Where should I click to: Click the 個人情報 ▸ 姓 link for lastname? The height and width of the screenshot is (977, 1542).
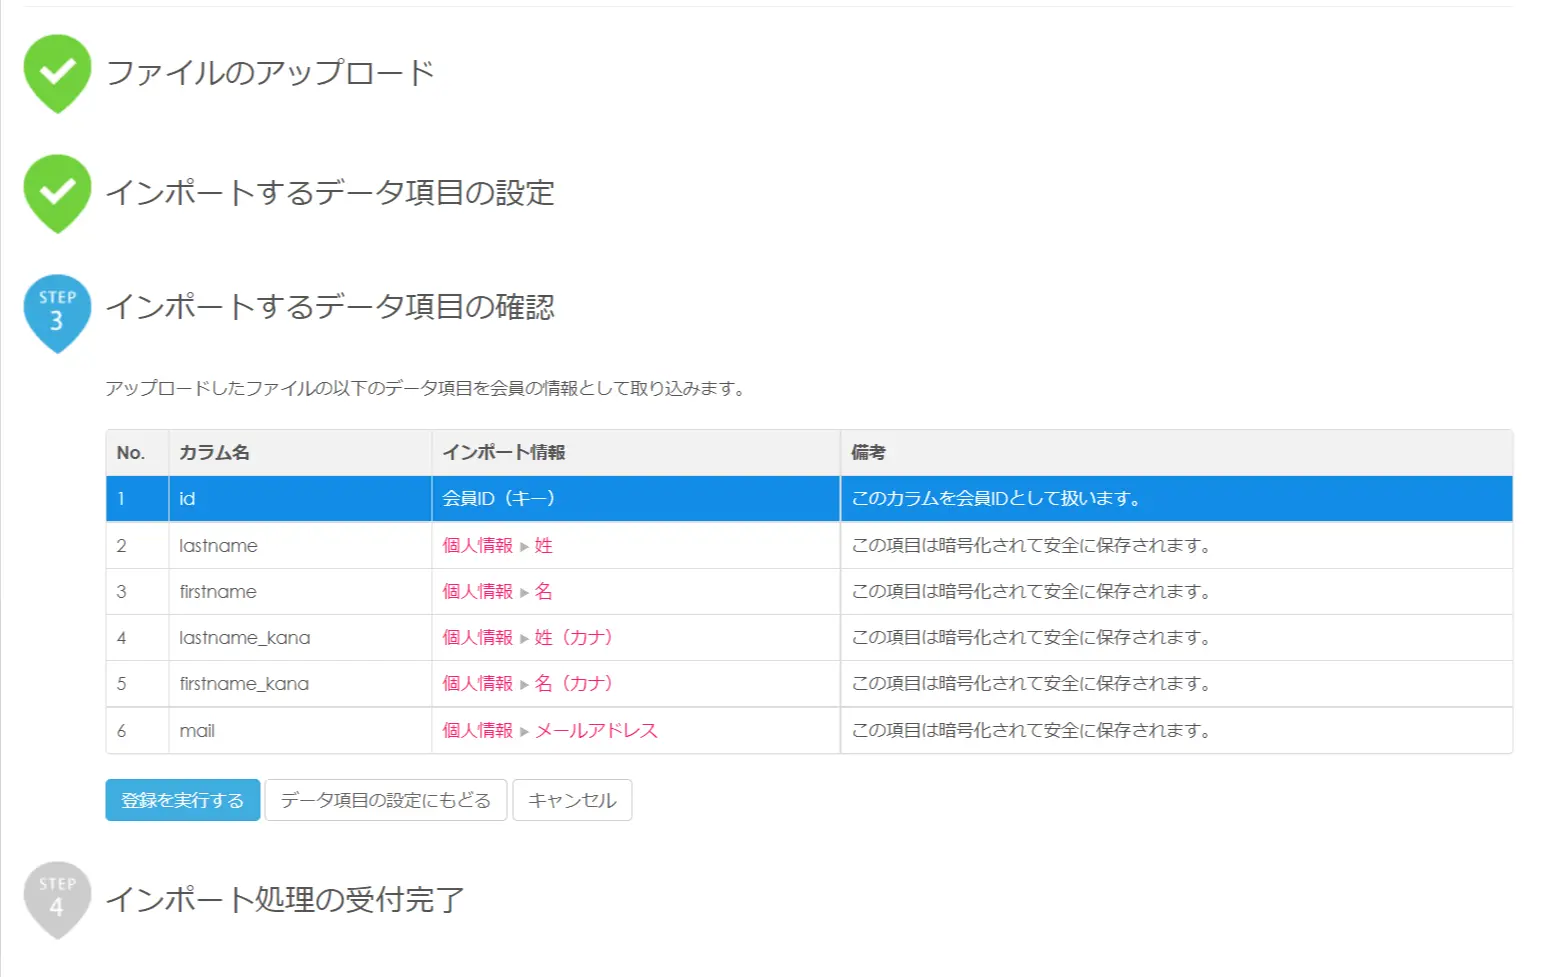click(497, 545)
